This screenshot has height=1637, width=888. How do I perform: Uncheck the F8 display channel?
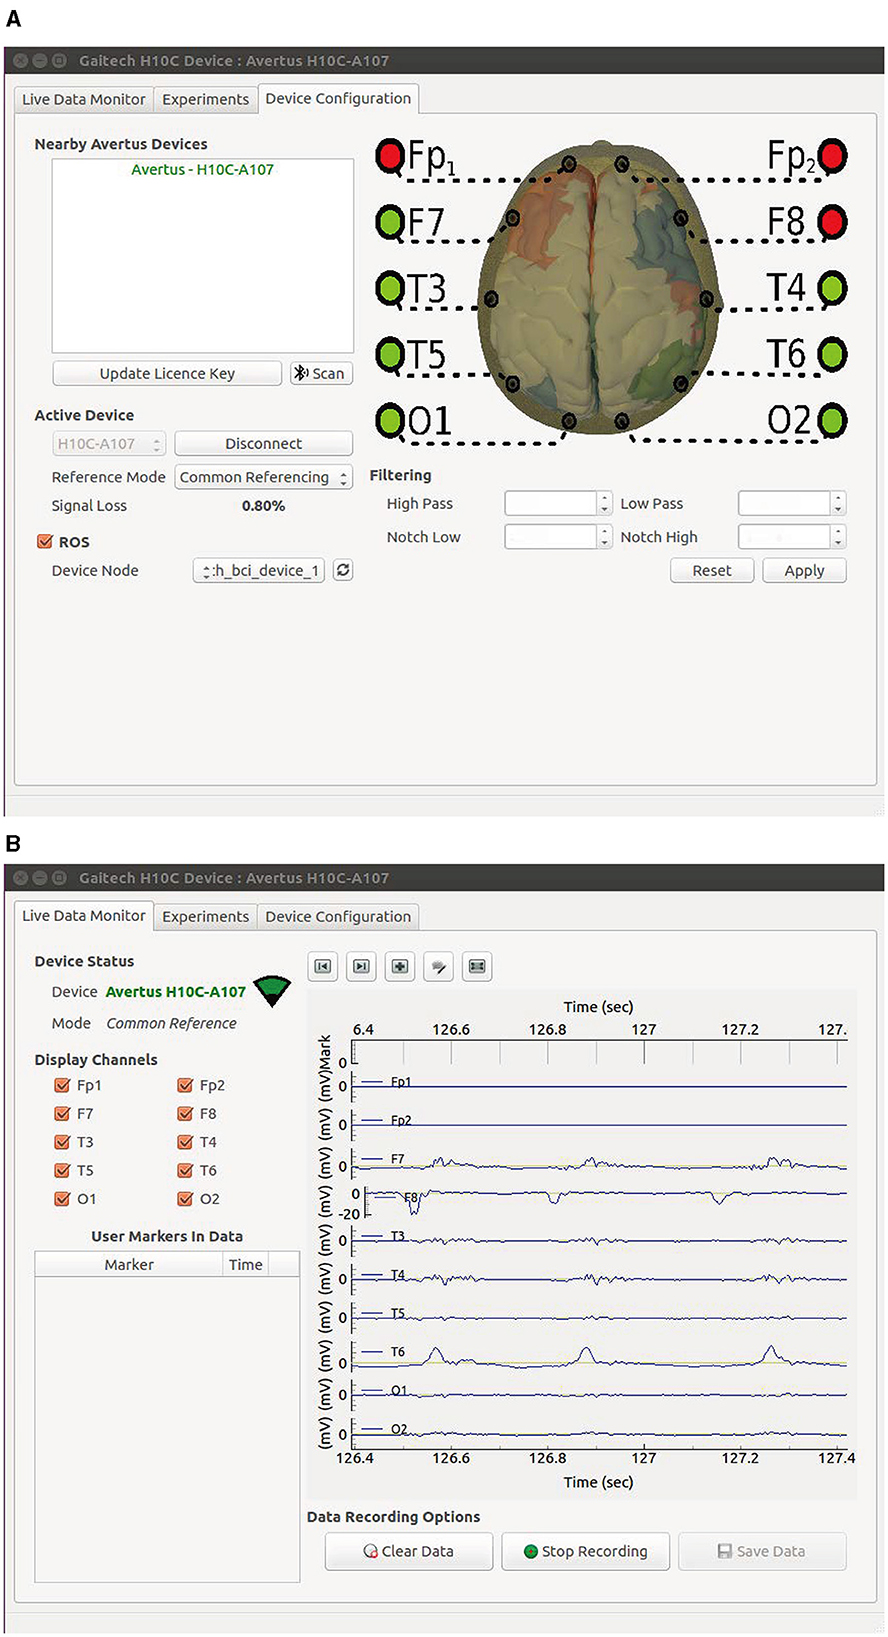tap(185, 1113)
